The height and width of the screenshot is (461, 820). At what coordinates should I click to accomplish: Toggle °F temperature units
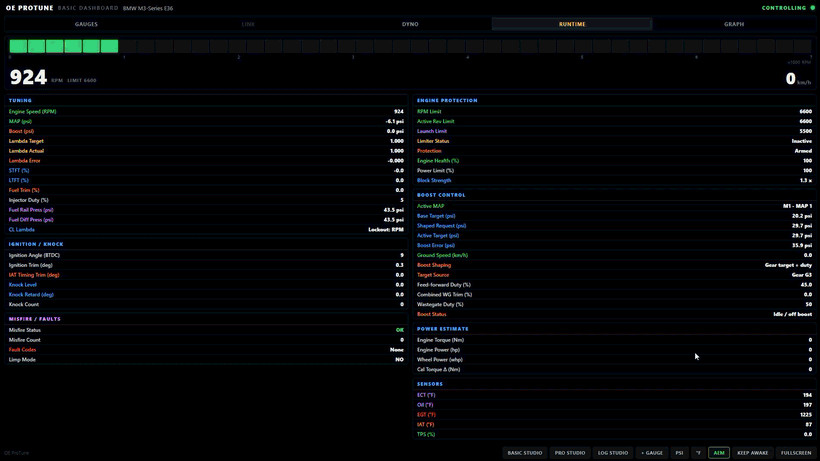pyautogui.click(x=698, y=453)
